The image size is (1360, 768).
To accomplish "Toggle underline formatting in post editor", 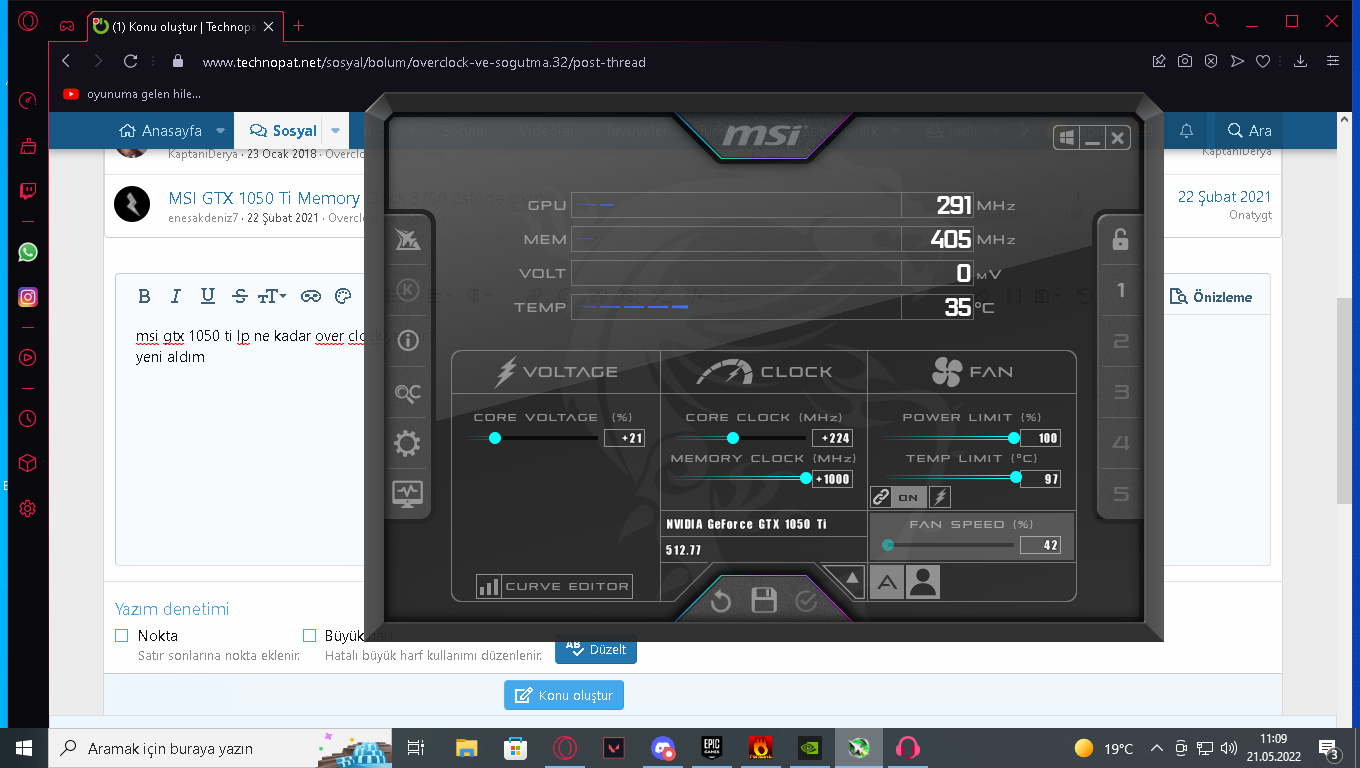I will [x=208, y=296].
